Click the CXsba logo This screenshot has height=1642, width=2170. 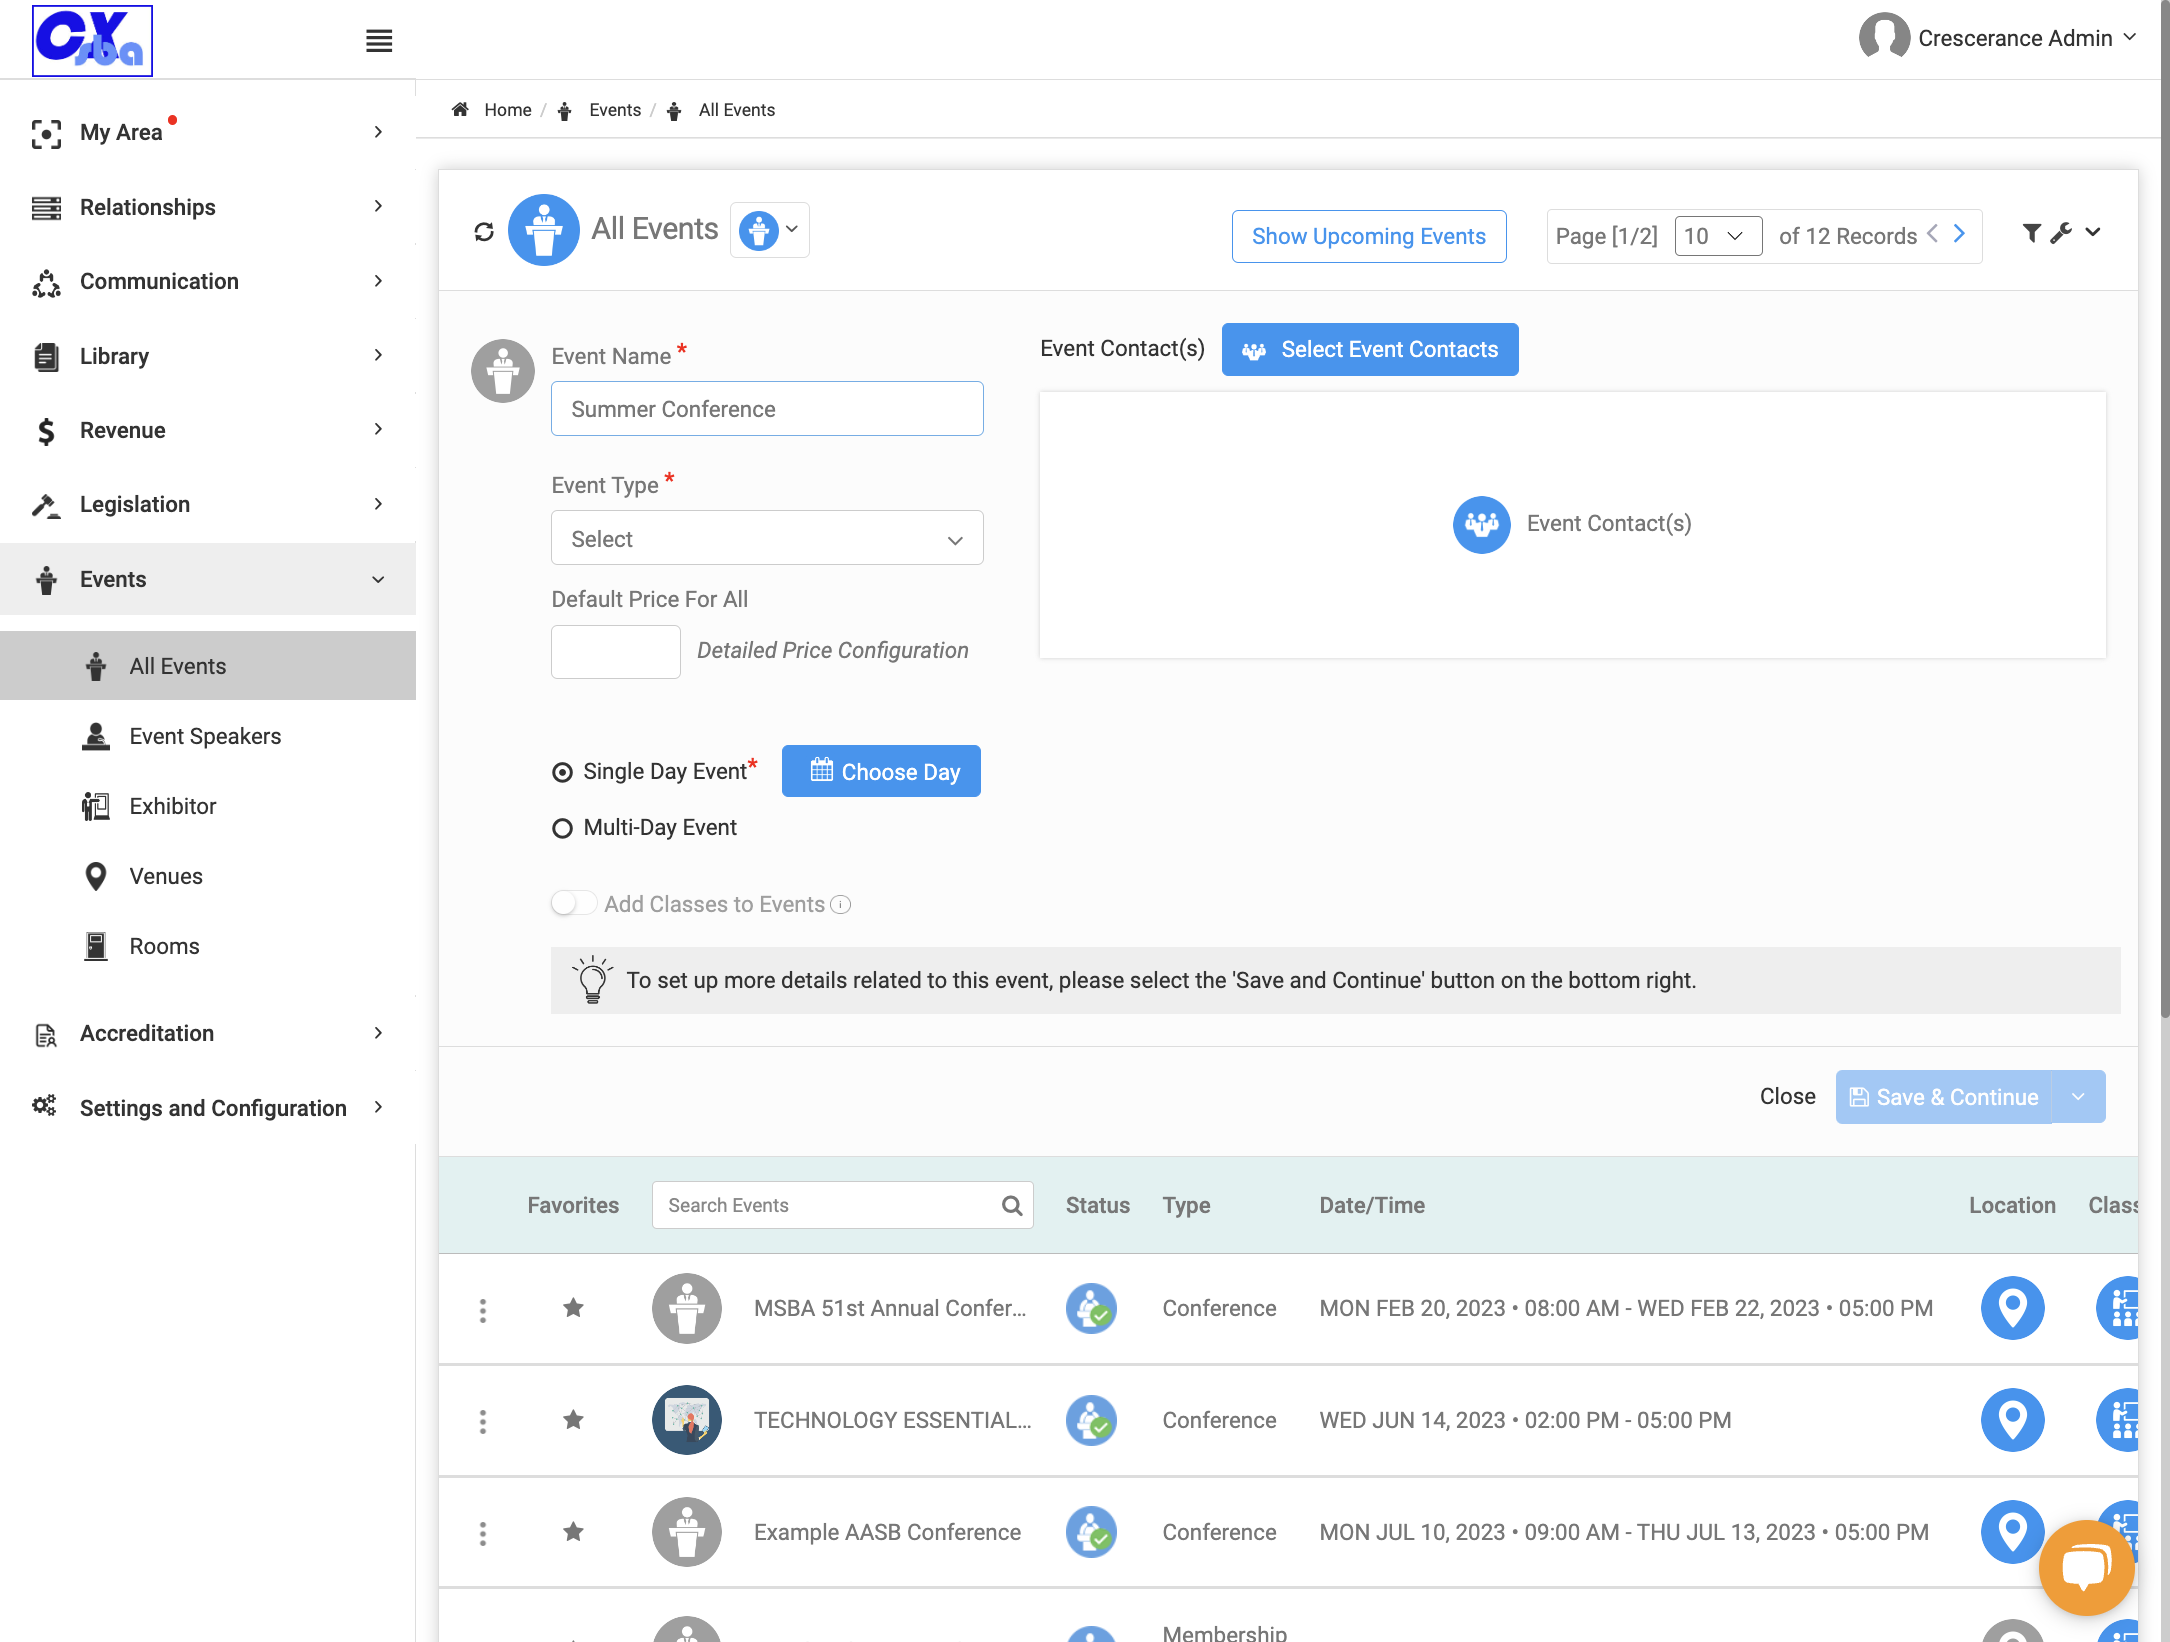(x=92, y=41)
